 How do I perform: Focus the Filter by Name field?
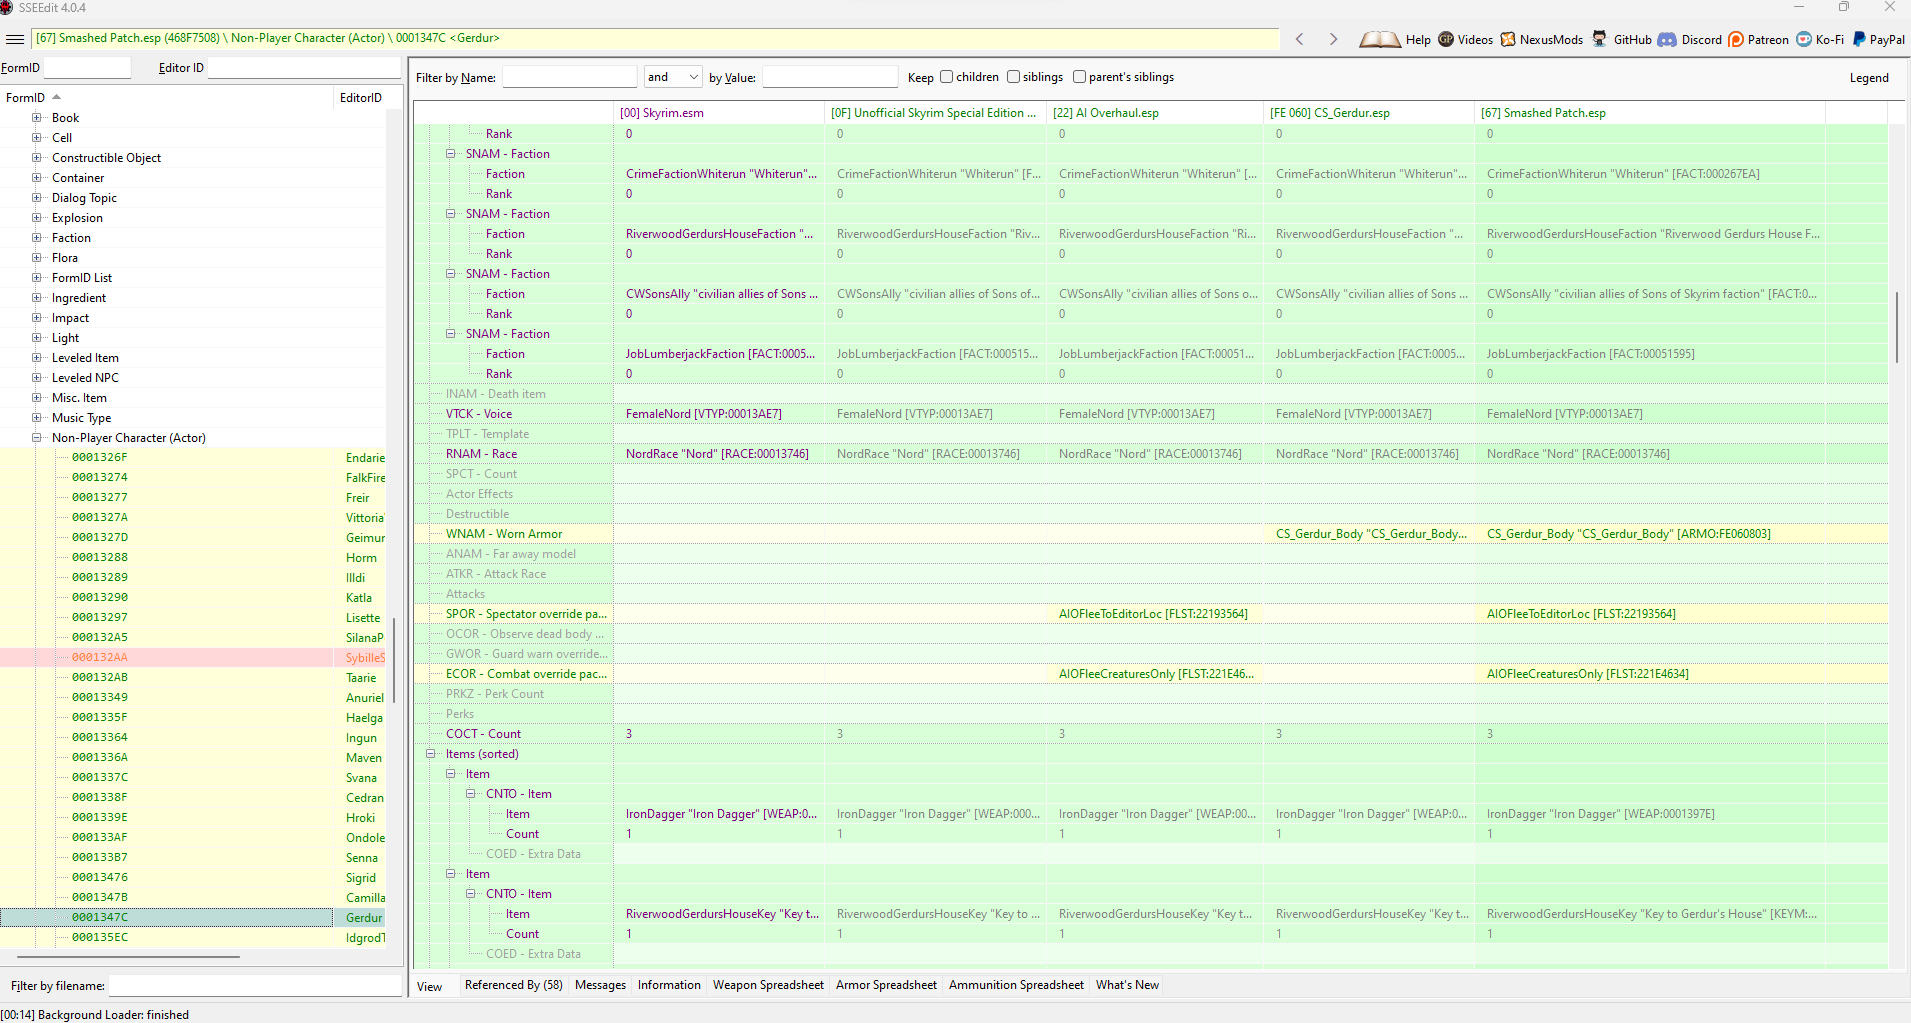569,77
